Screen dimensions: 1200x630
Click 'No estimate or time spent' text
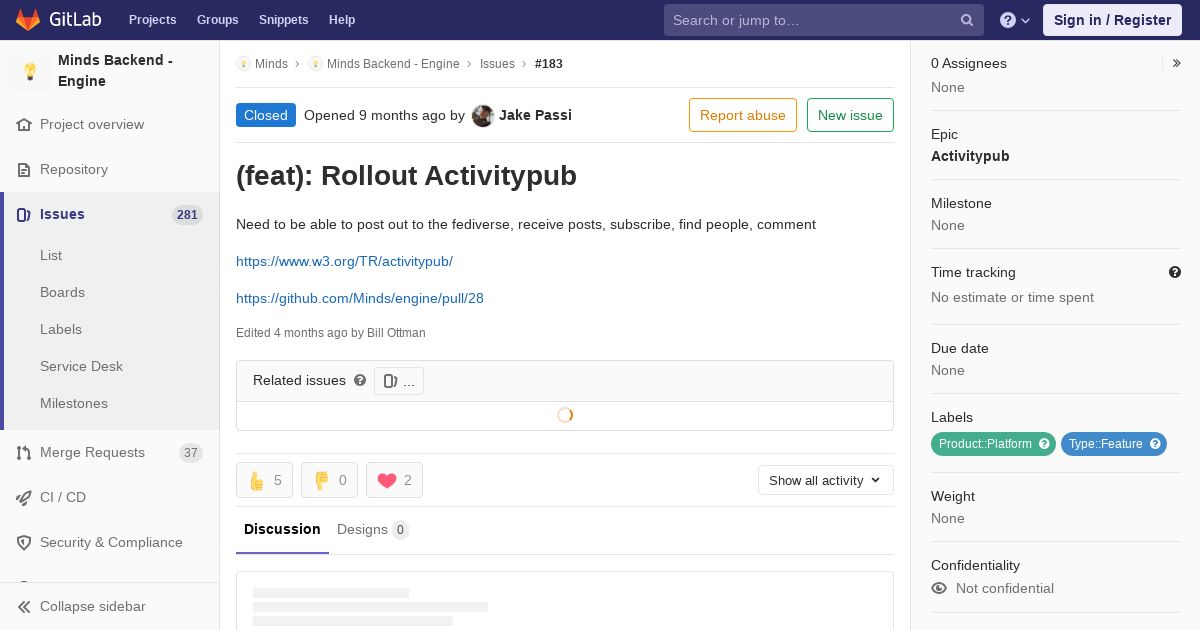pyautogui.click(x=1012, y=297)
